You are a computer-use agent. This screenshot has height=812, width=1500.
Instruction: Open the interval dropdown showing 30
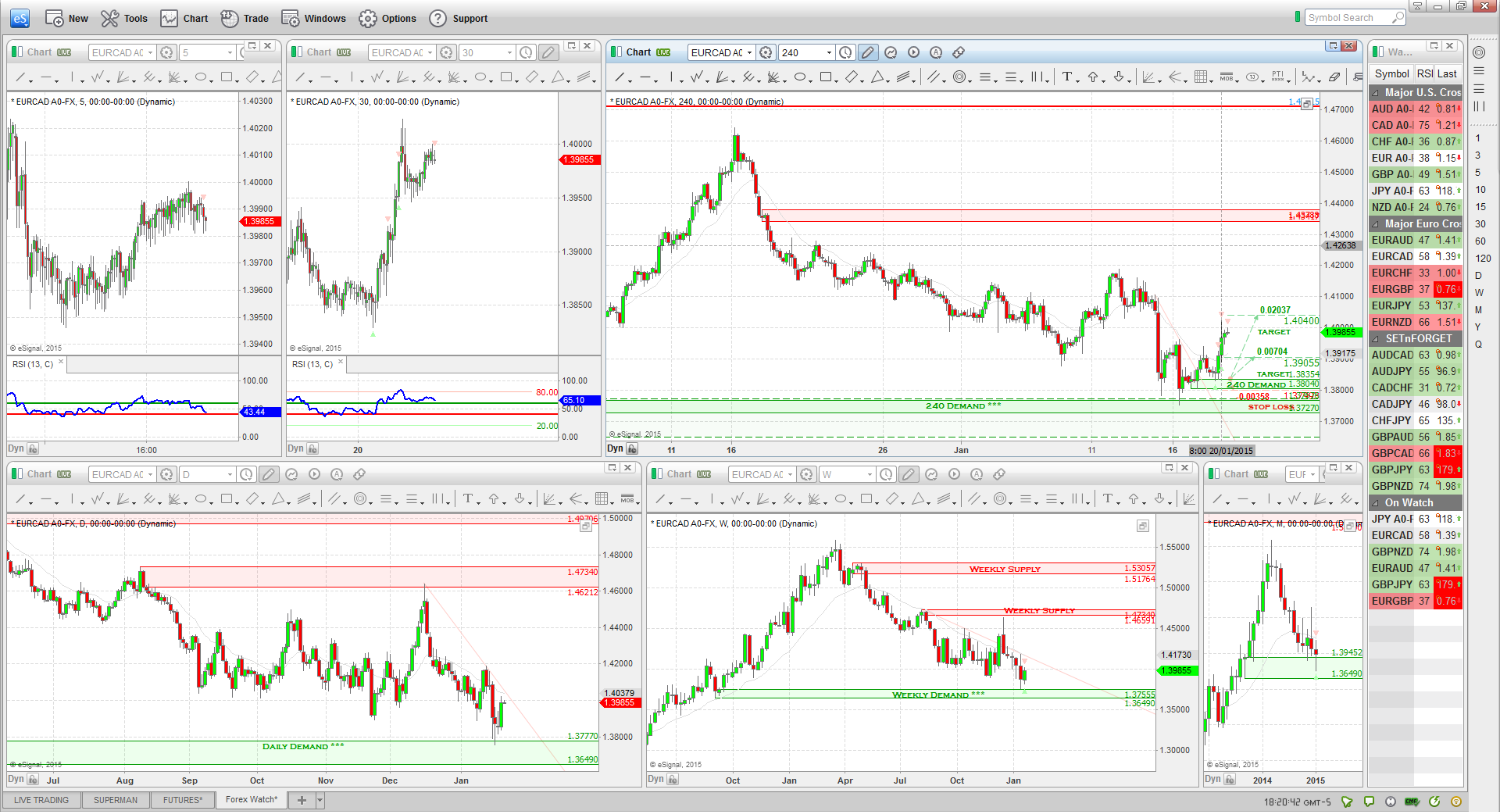(x=509, y=52)
